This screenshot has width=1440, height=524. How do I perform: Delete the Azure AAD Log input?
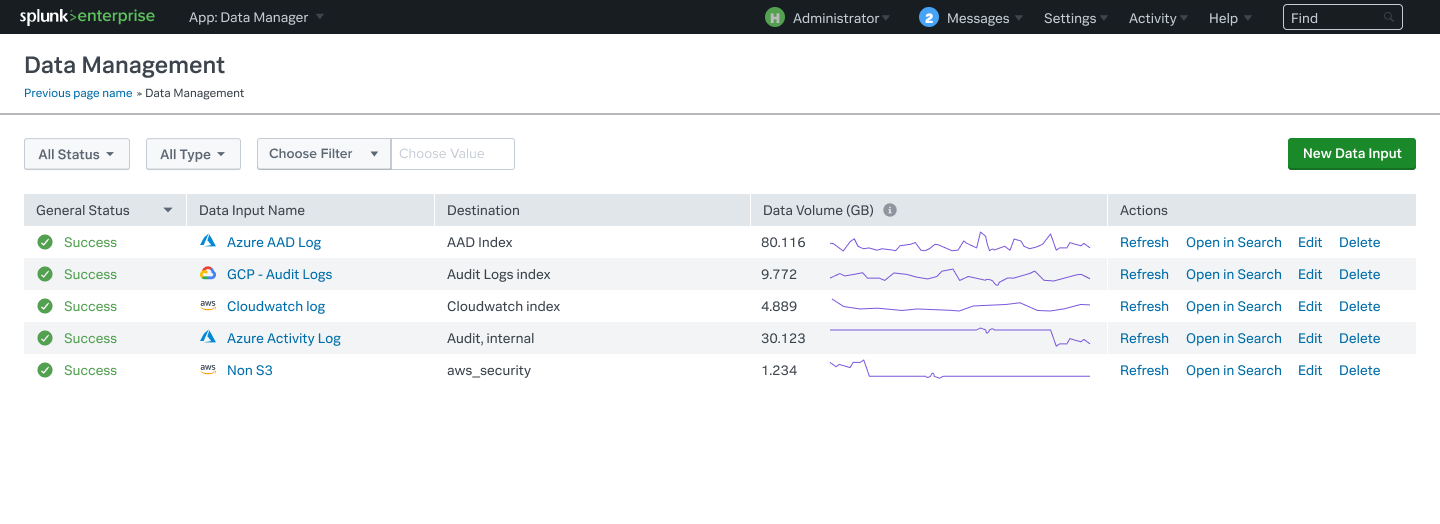click(1359, 242)
